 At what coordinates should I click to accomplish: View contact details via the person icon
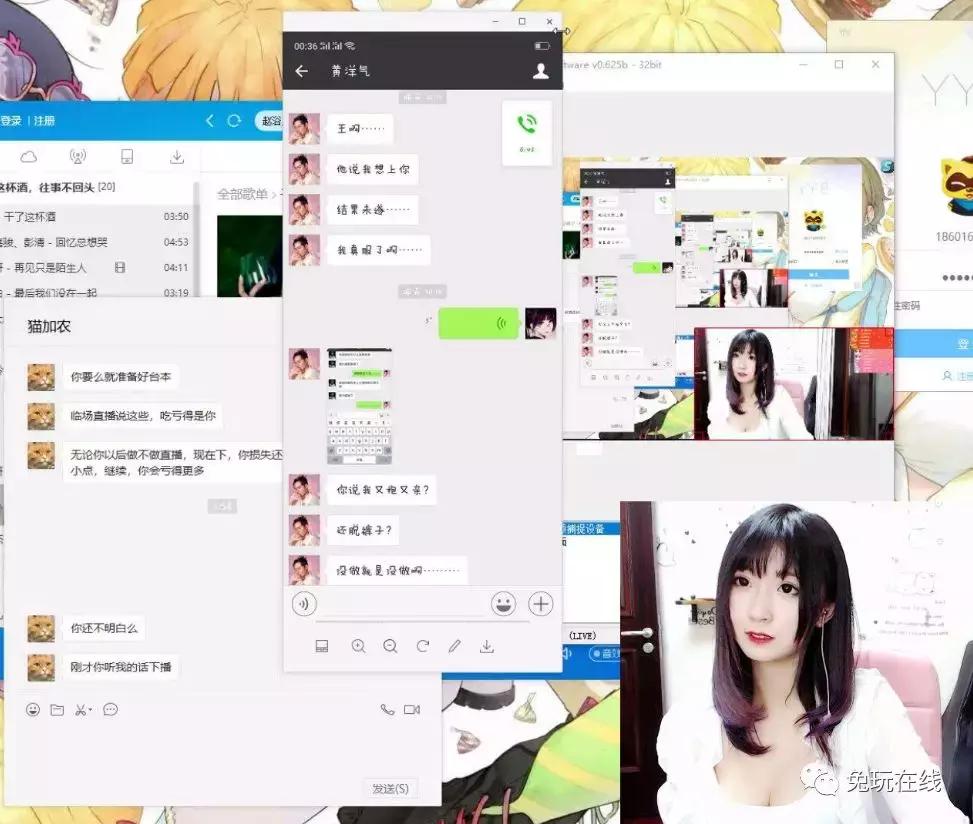click(539, 69)
